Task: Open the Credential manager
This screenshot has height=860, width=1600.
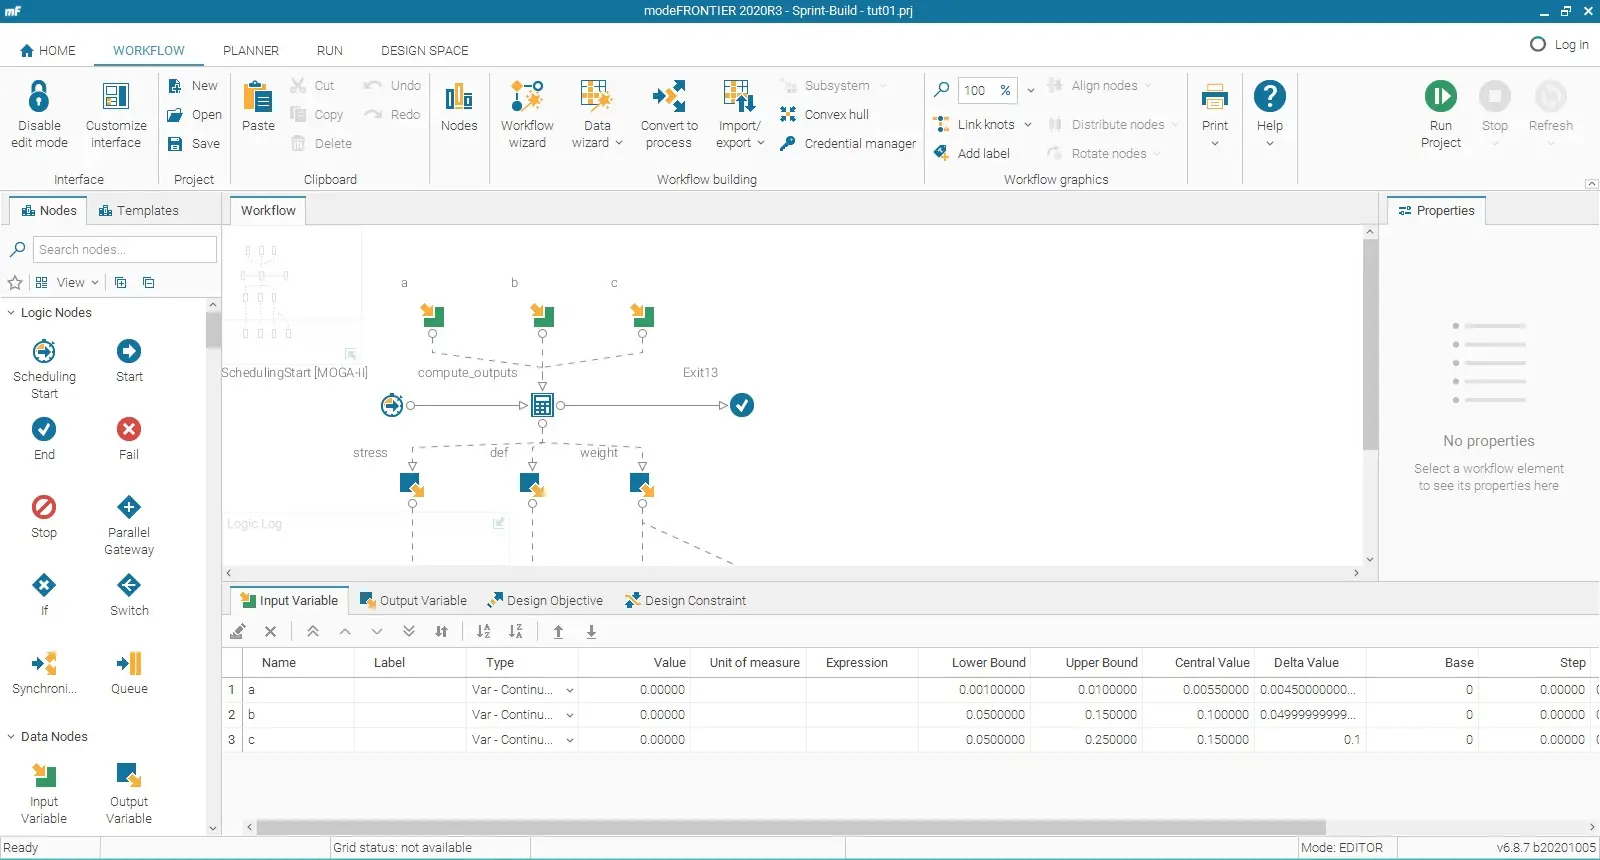Action: (848, 144)
